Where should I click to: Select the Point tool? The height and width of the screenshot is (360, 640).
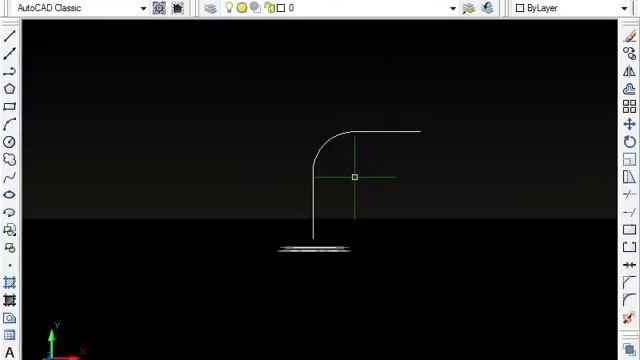point(9,265)
